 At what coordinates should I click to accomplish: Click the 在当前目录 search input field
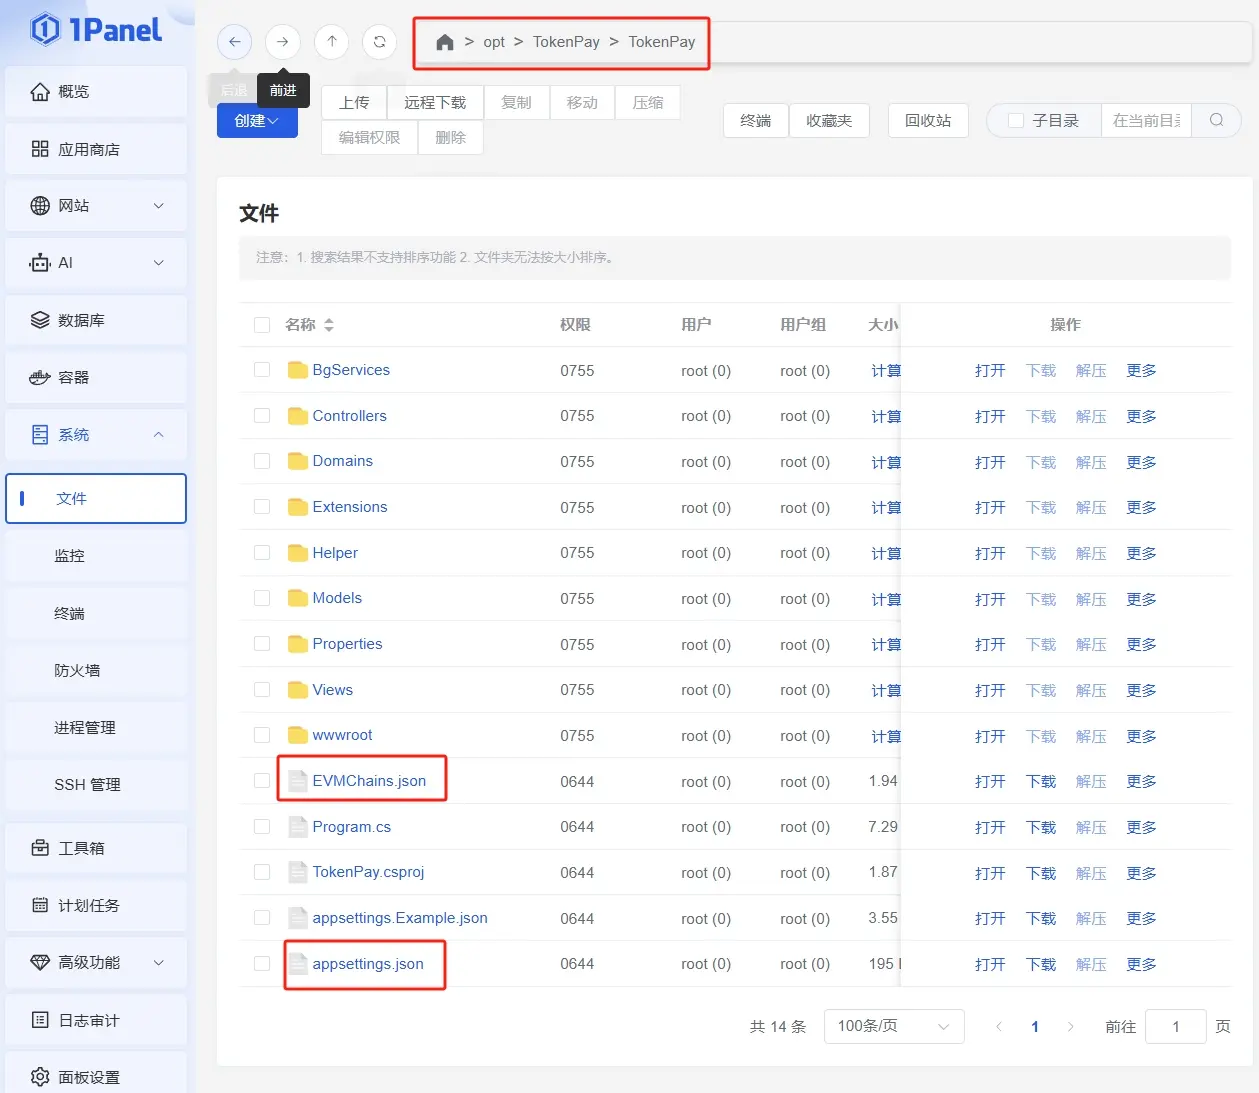[x=1146, y=120]
